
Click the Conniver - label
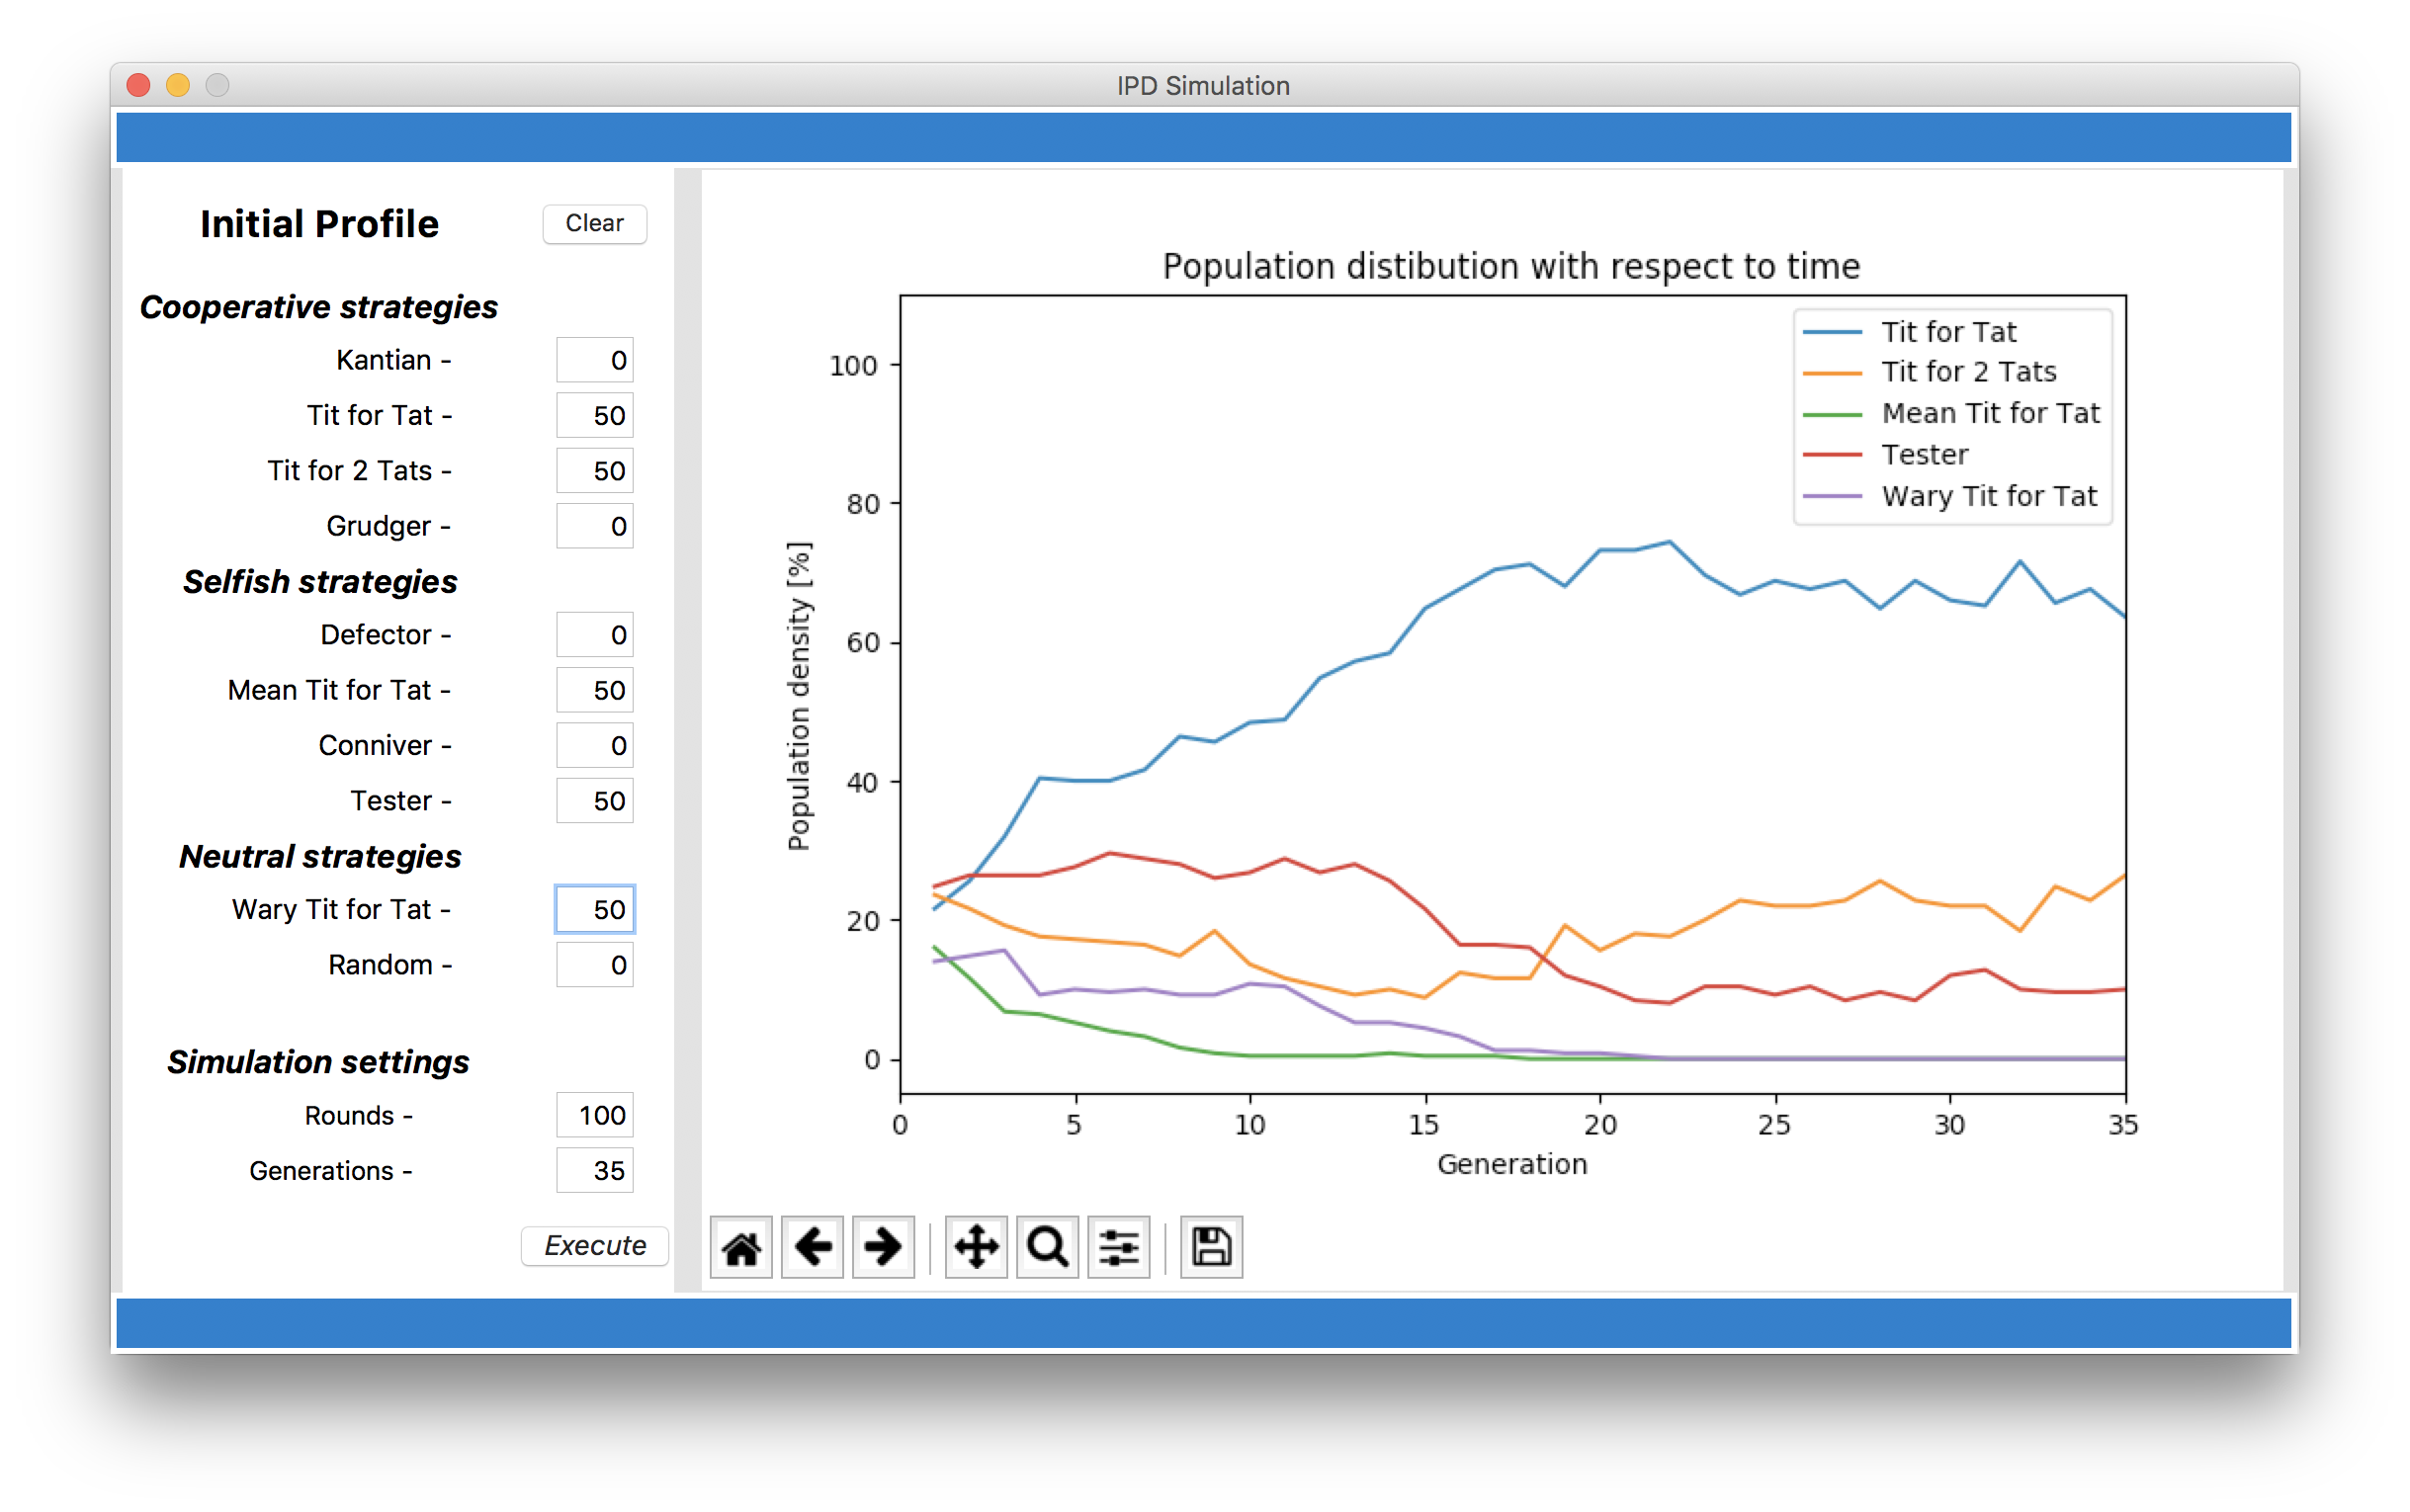point(385,745)
